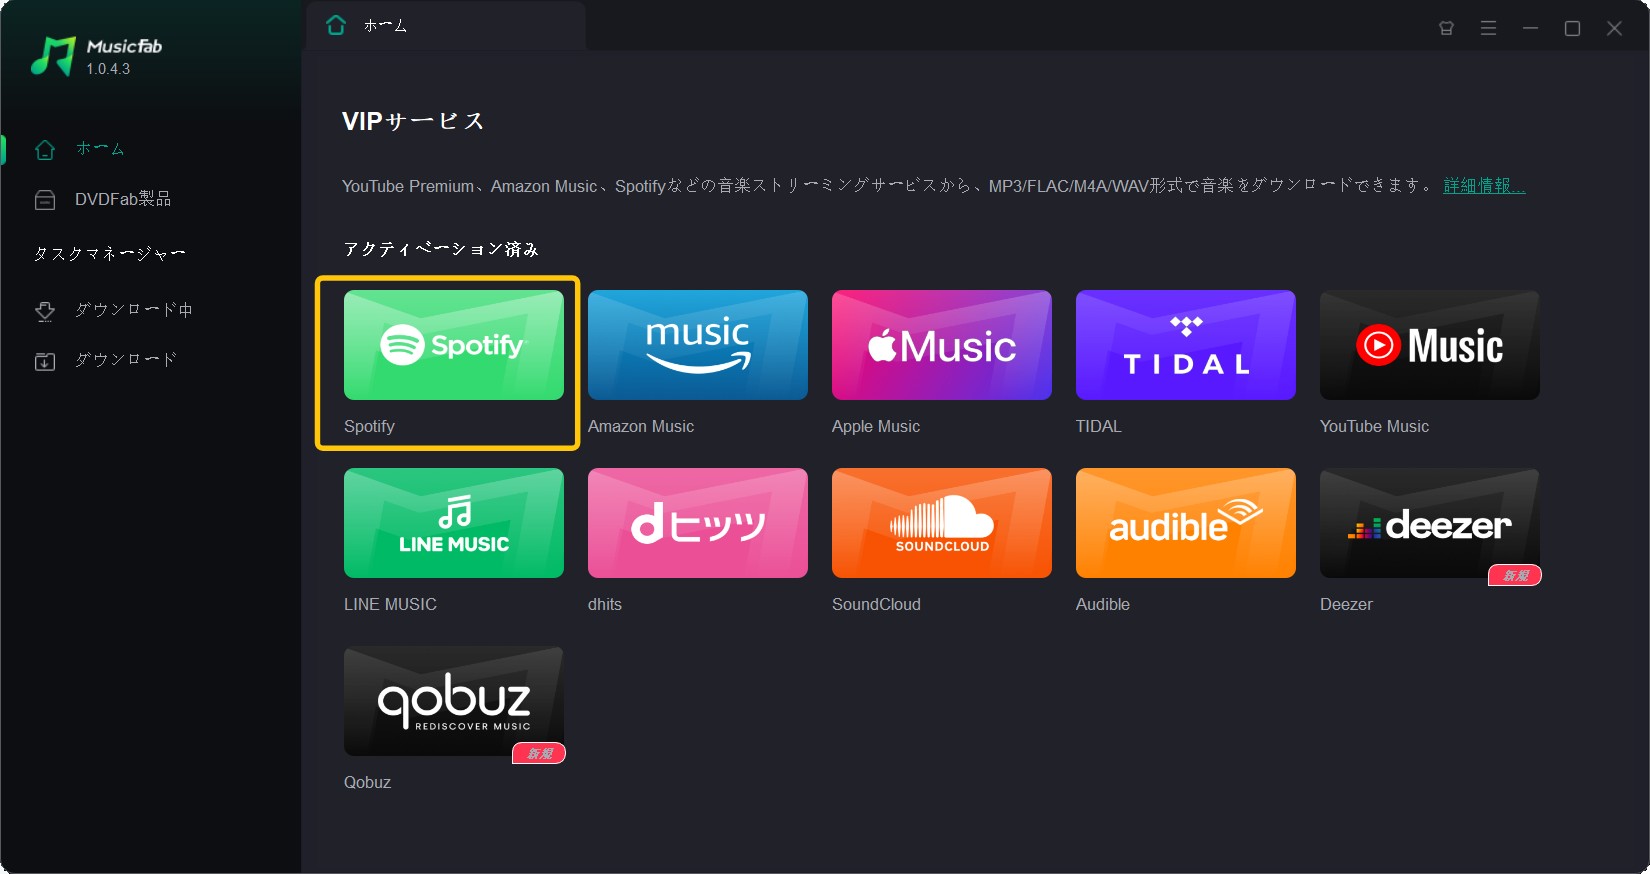Image resolution: width=1650 pixels, height=874 pixels.
Task: Click the Apple Music label text
Action: coord(876,426)
